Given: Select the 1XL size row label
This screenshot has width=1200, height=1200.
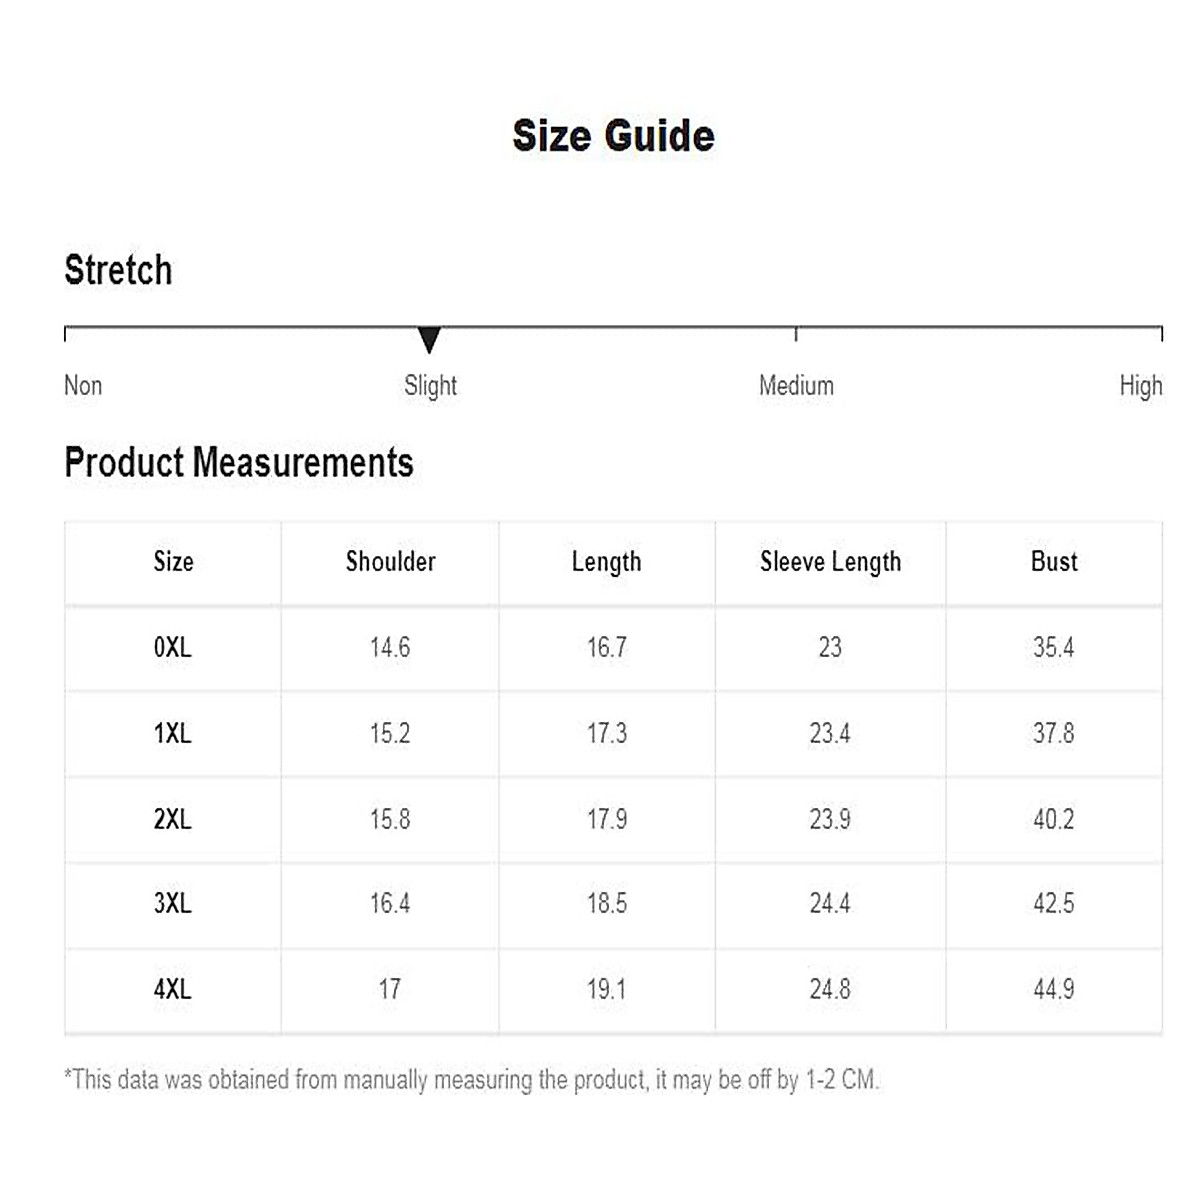Looking at the screenshot, I should (x=172, y=734).
